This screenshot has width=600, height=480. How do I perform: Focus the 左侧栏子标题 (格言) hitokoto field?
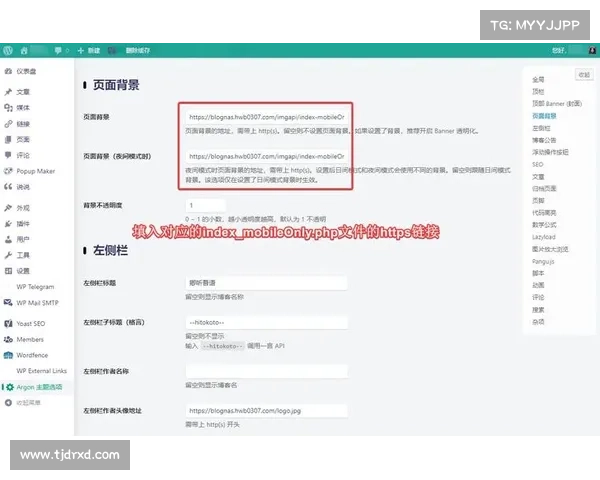[267, 322]
